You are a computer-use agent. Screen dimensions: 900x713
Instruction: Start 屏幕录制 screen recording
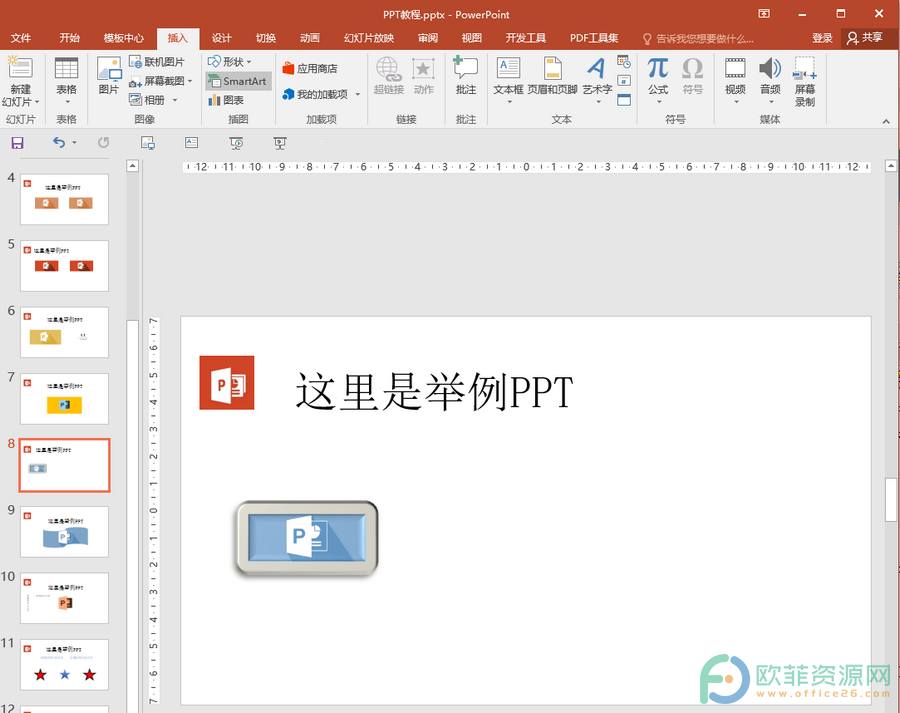tap(805, 81)
